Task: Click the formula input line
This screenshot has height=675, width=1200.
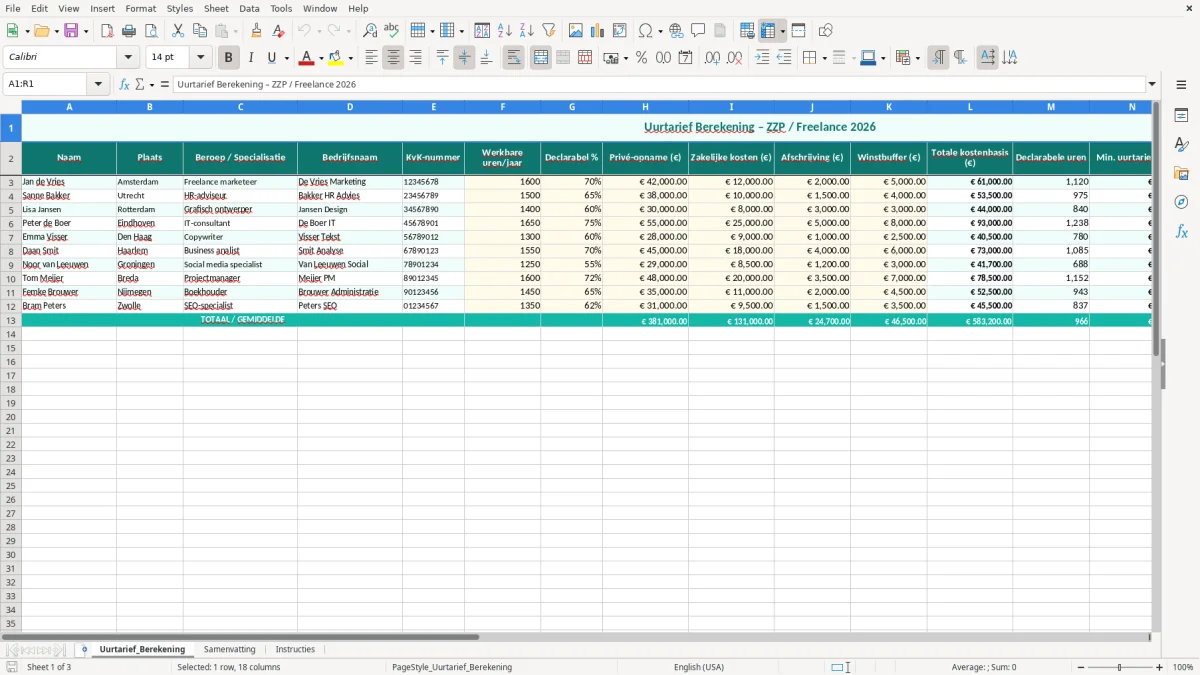Action: (x=659, y=84)
